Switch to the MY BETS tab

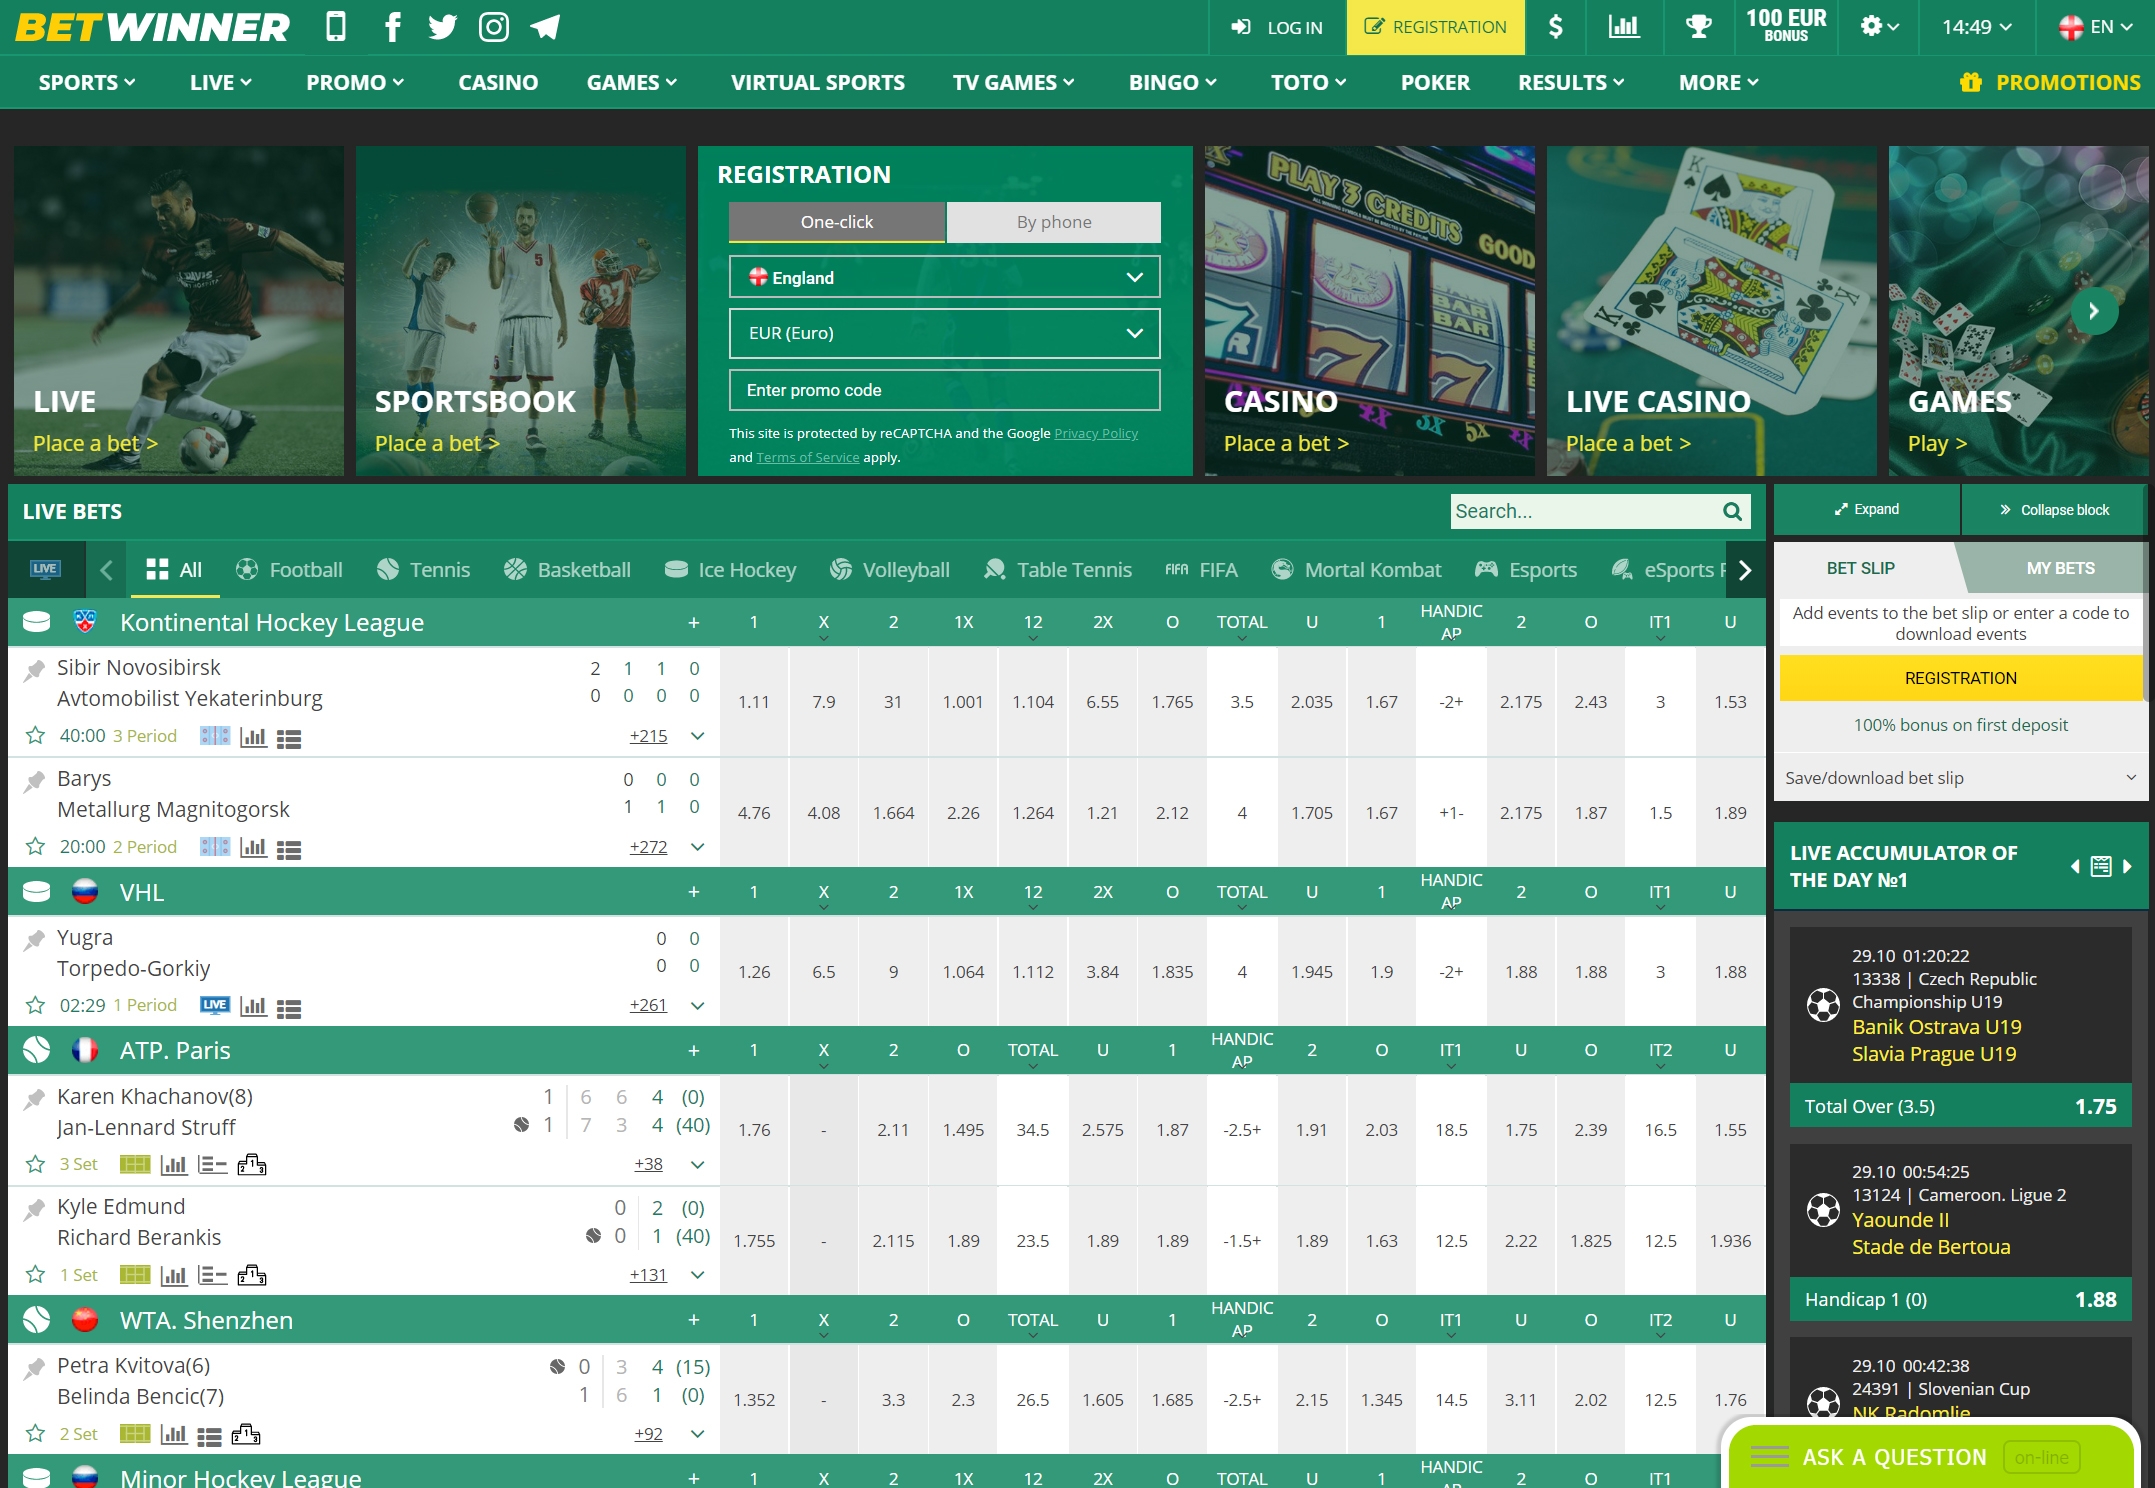pyautogui.click(x=2062, y=567)
